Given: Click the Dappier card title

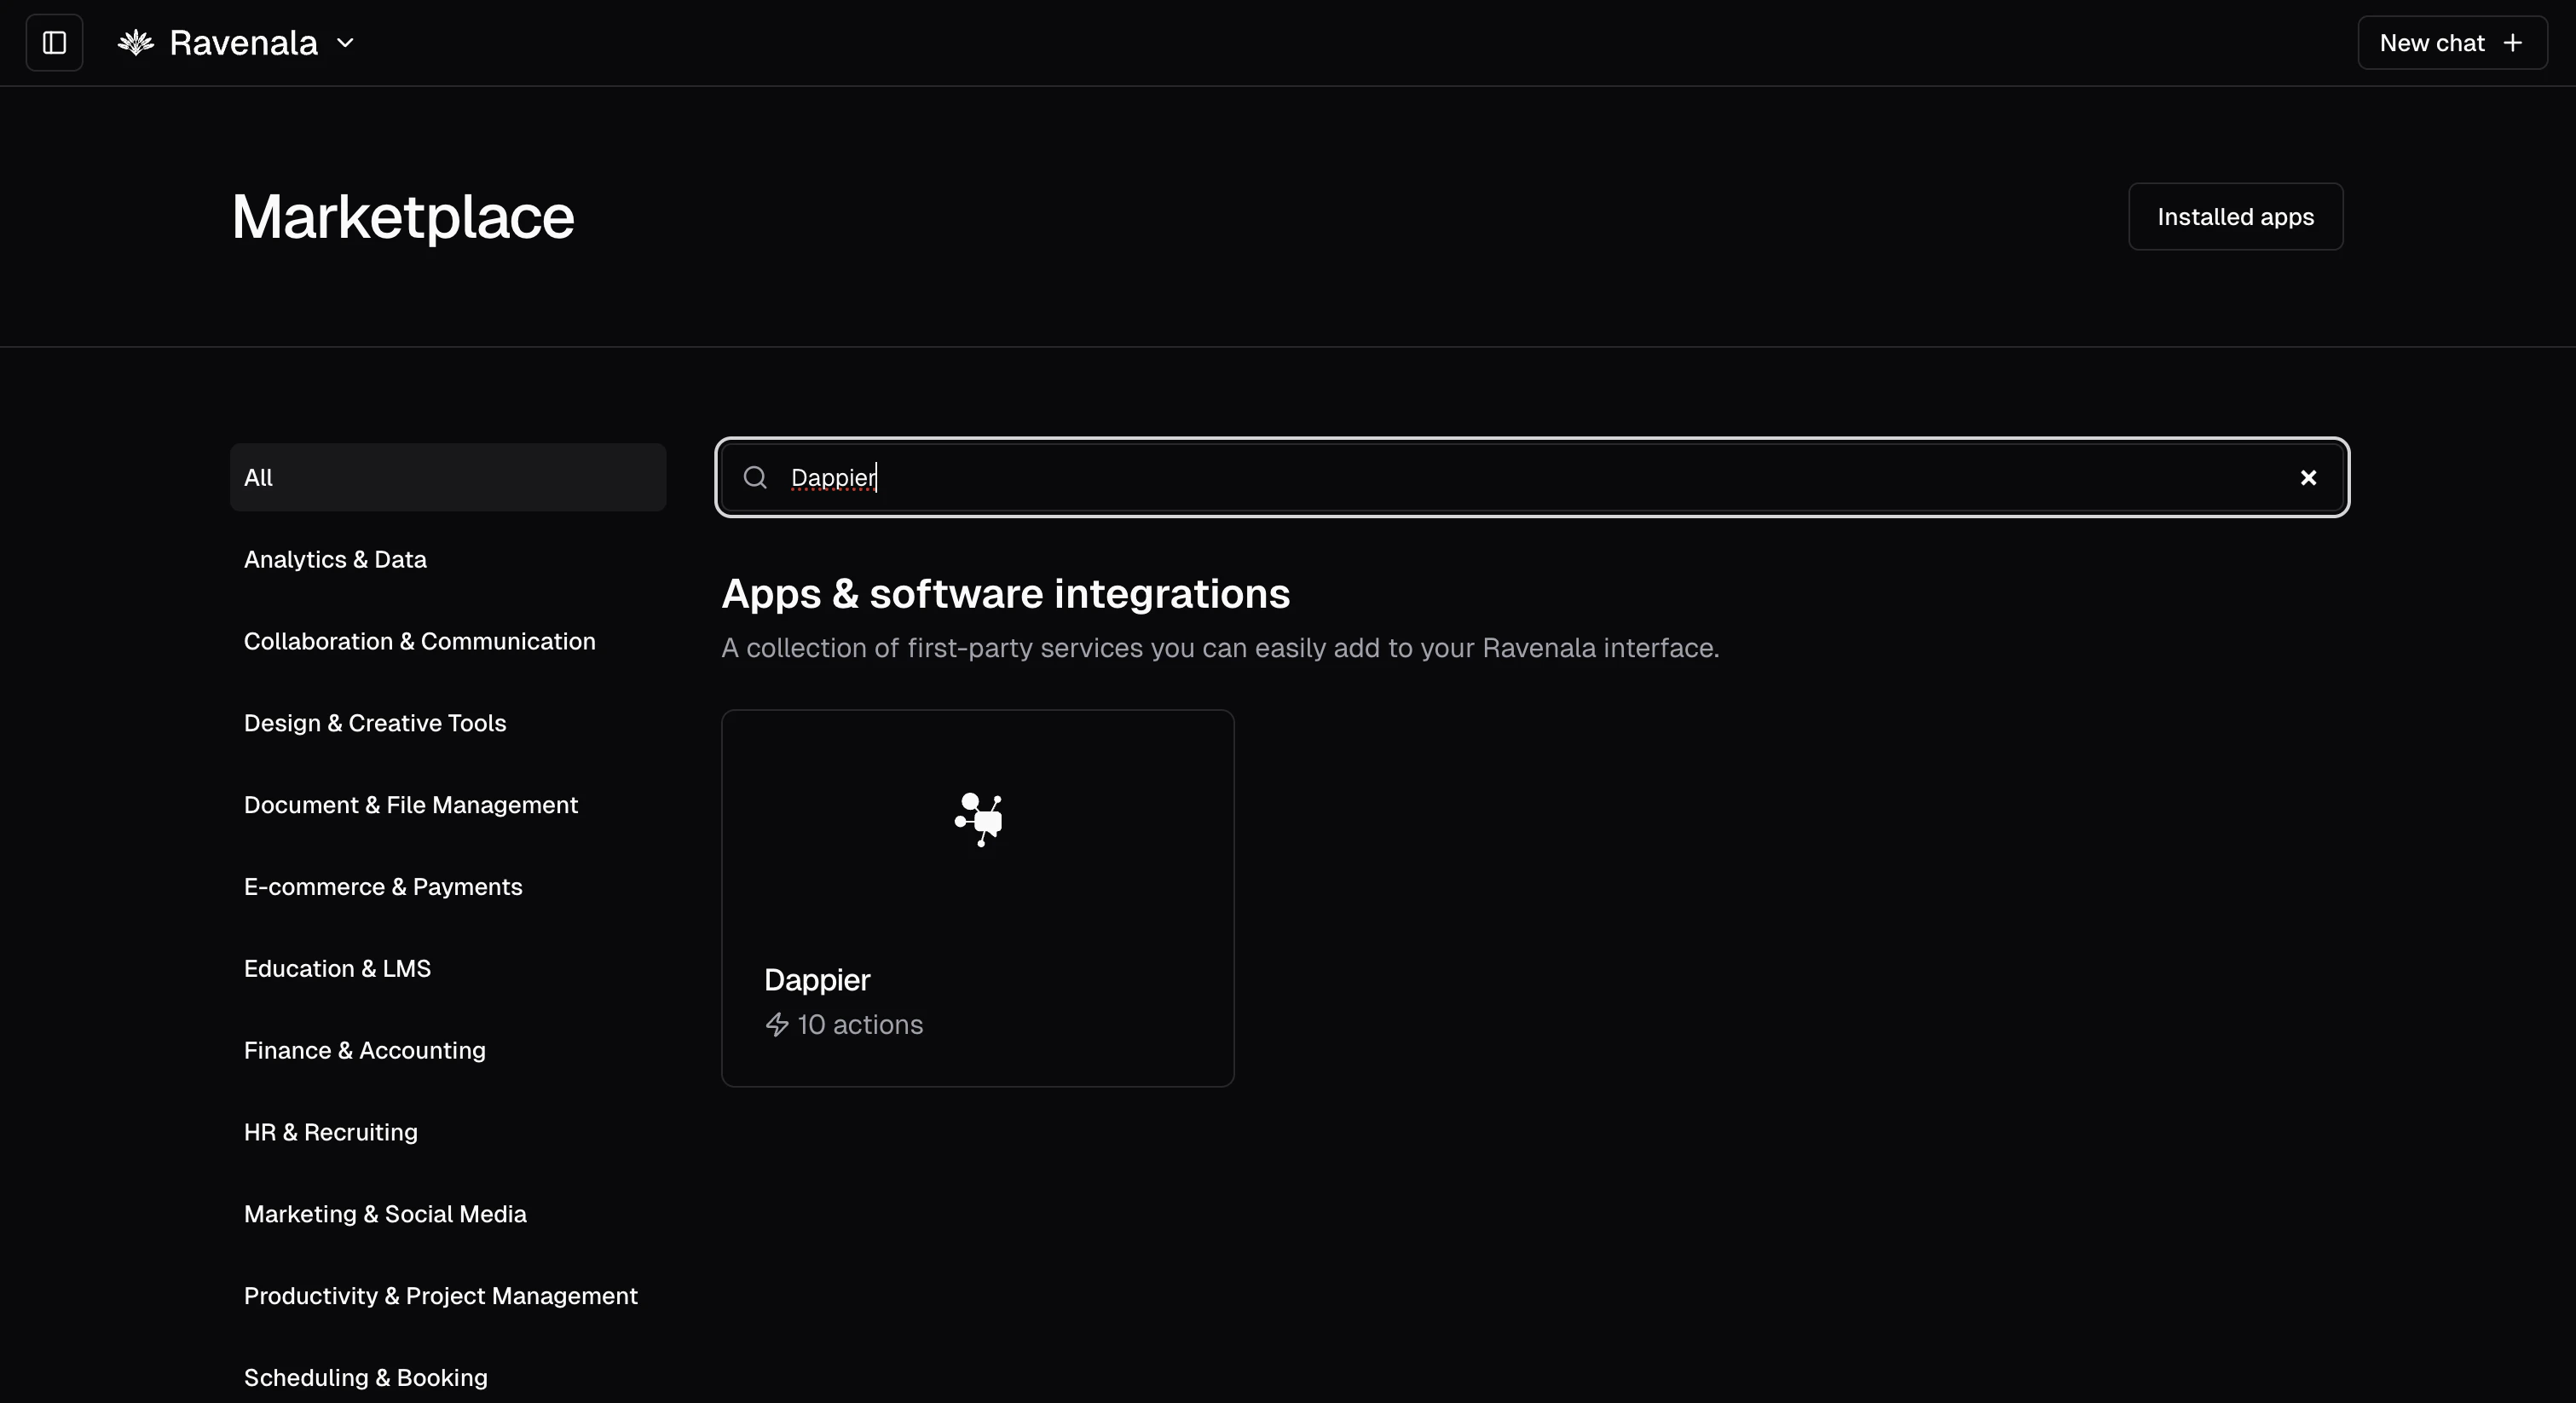Looking at the screenshot, I should tap(817, 980).
